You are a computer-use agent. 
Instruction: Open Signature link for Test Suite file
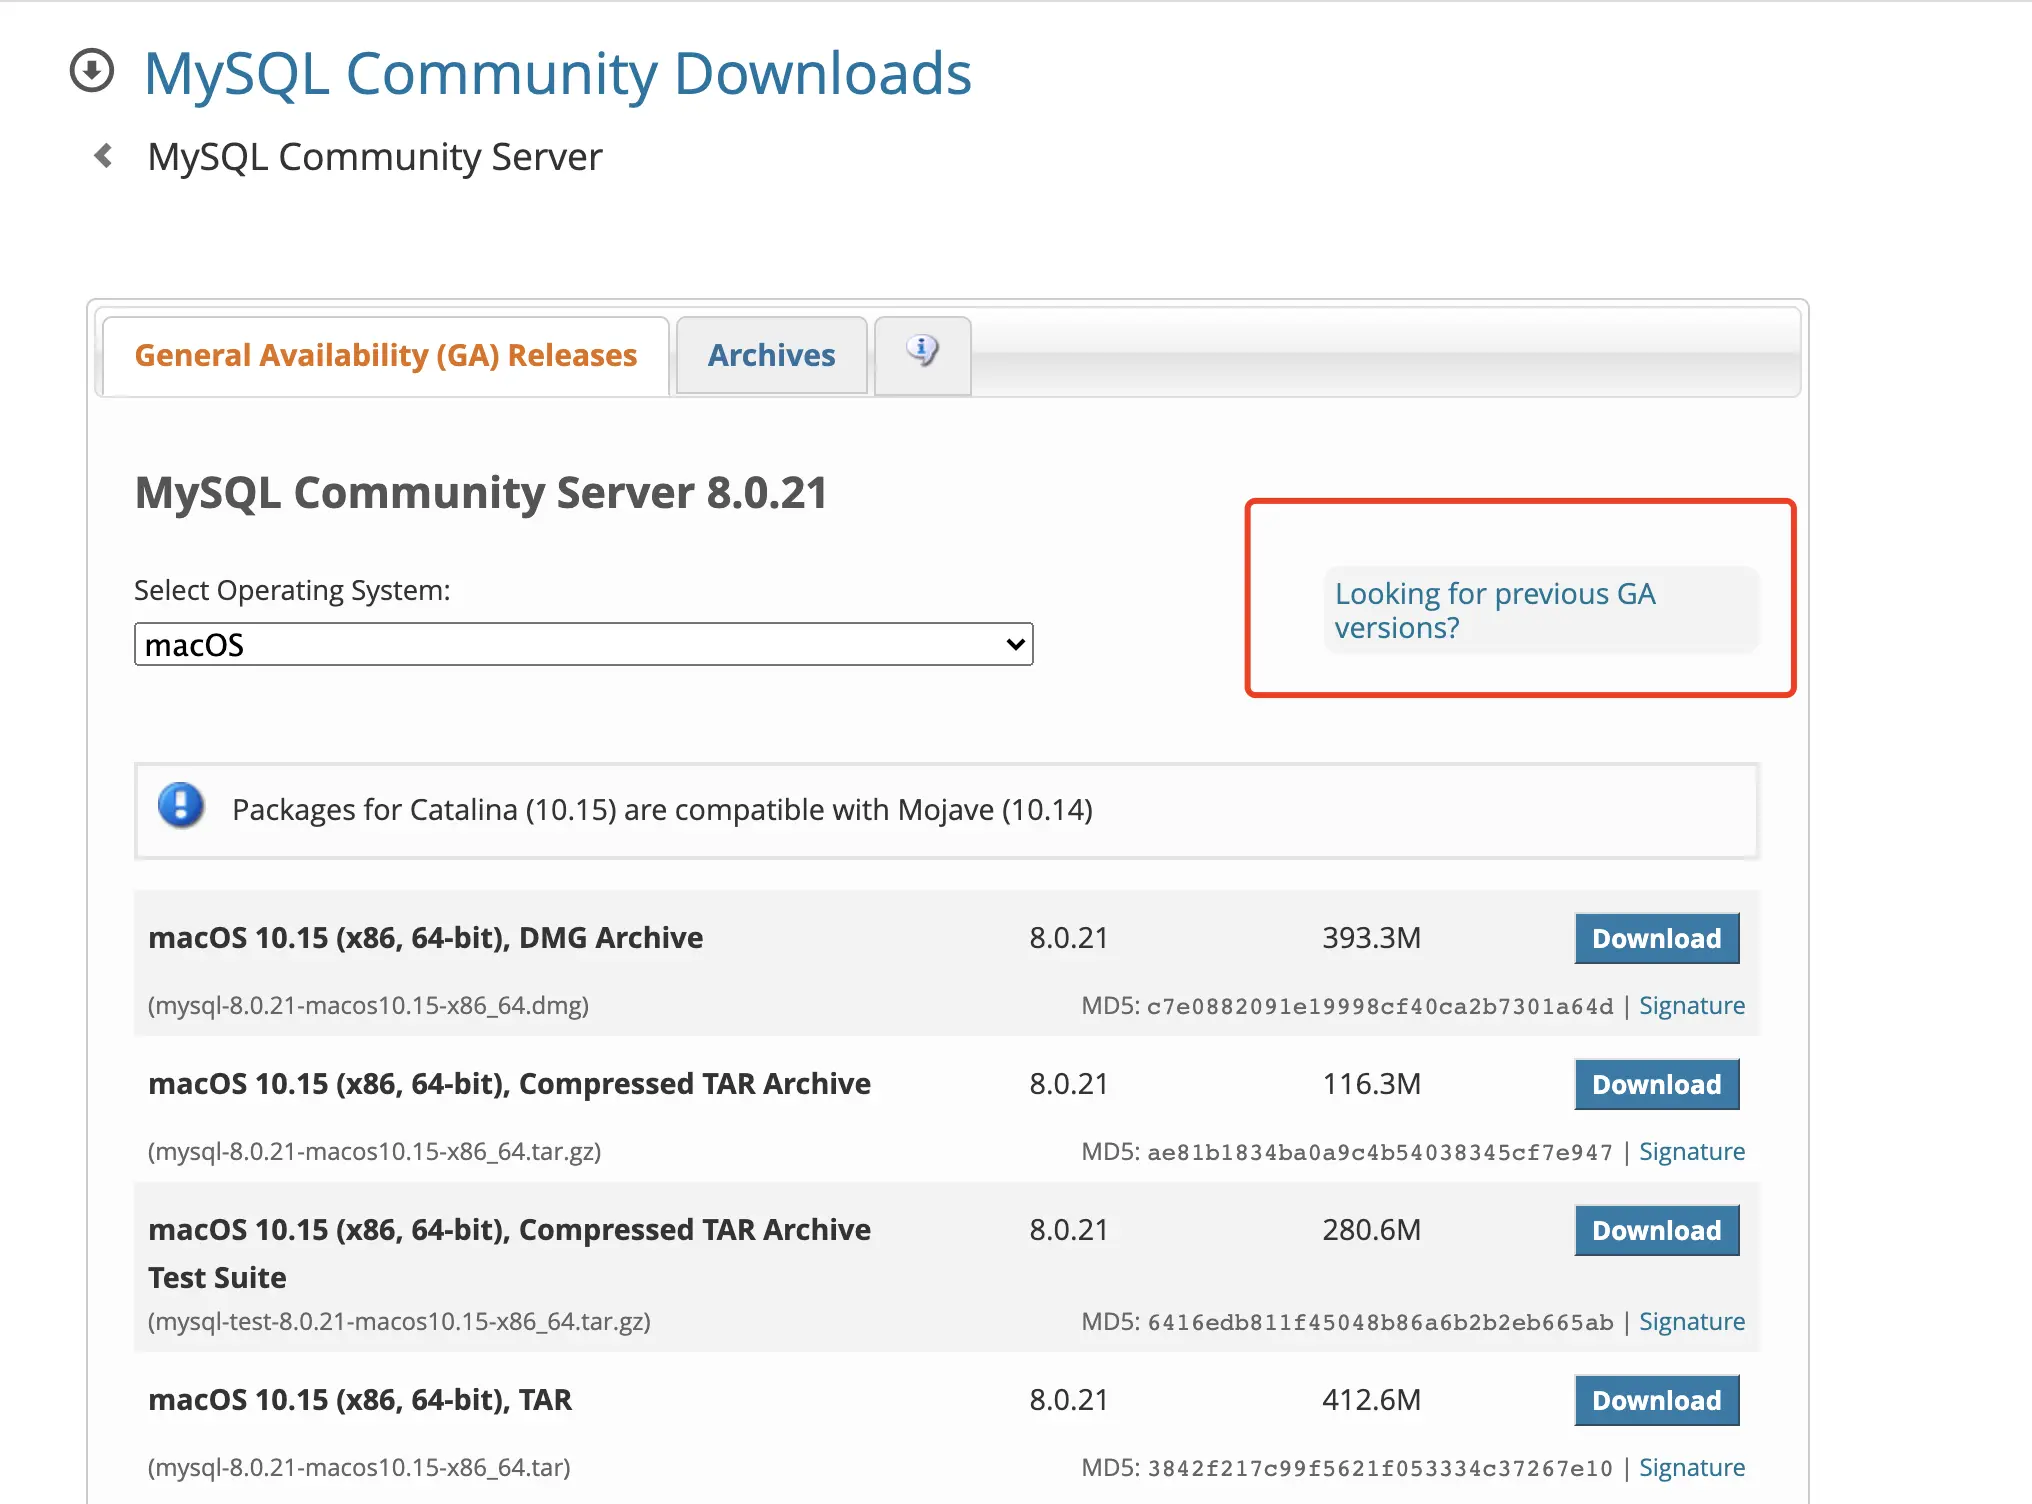click(1691, 1322)
